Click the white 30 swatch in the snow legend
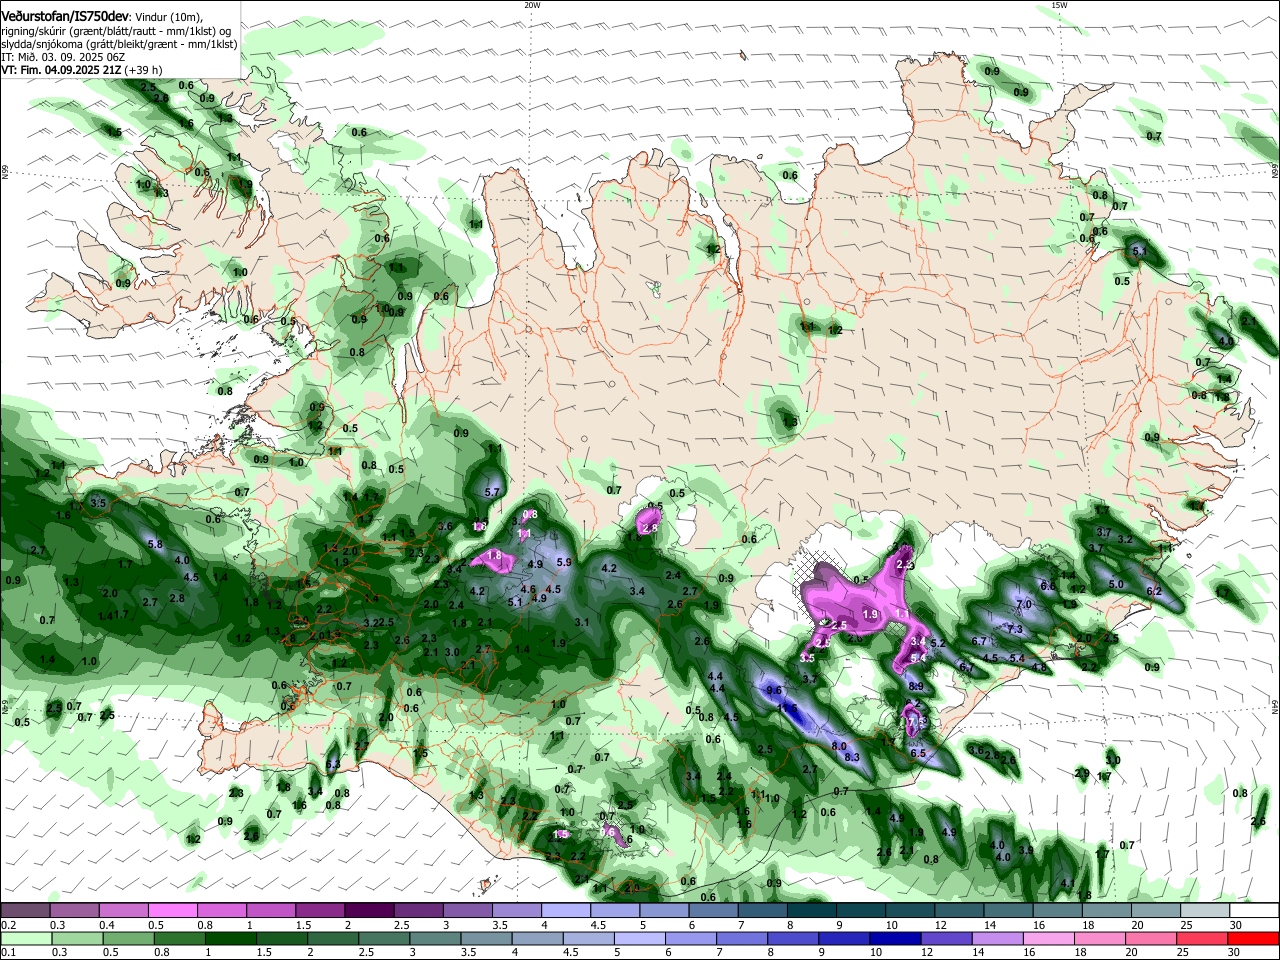The image size is (1280, 960). click(x=1255, y=910)
